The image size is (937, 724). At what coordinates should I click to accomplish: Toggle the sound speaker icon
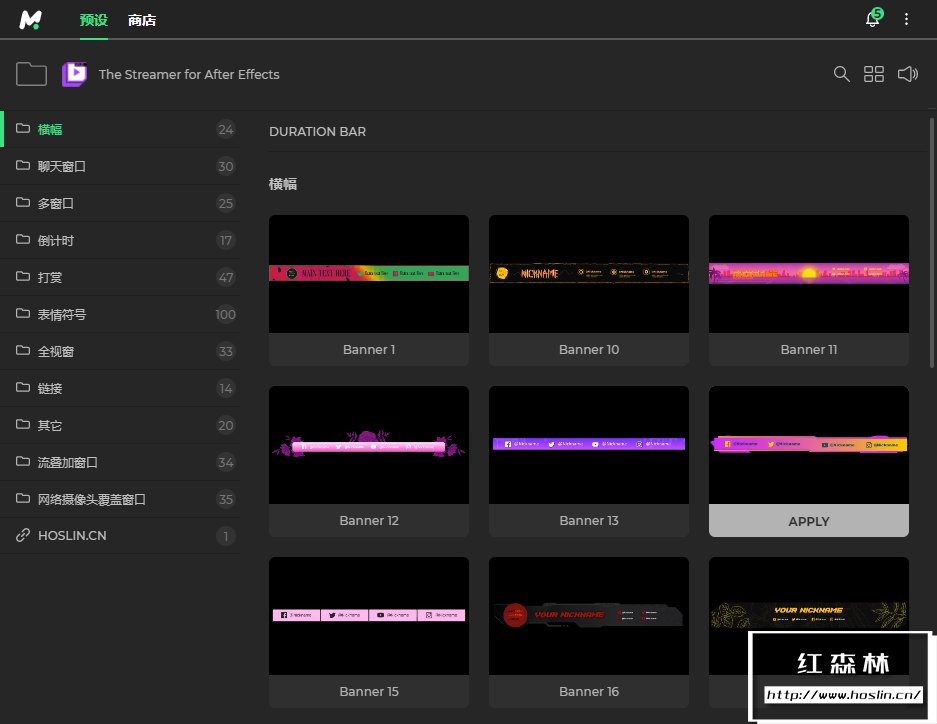(907, 74)
